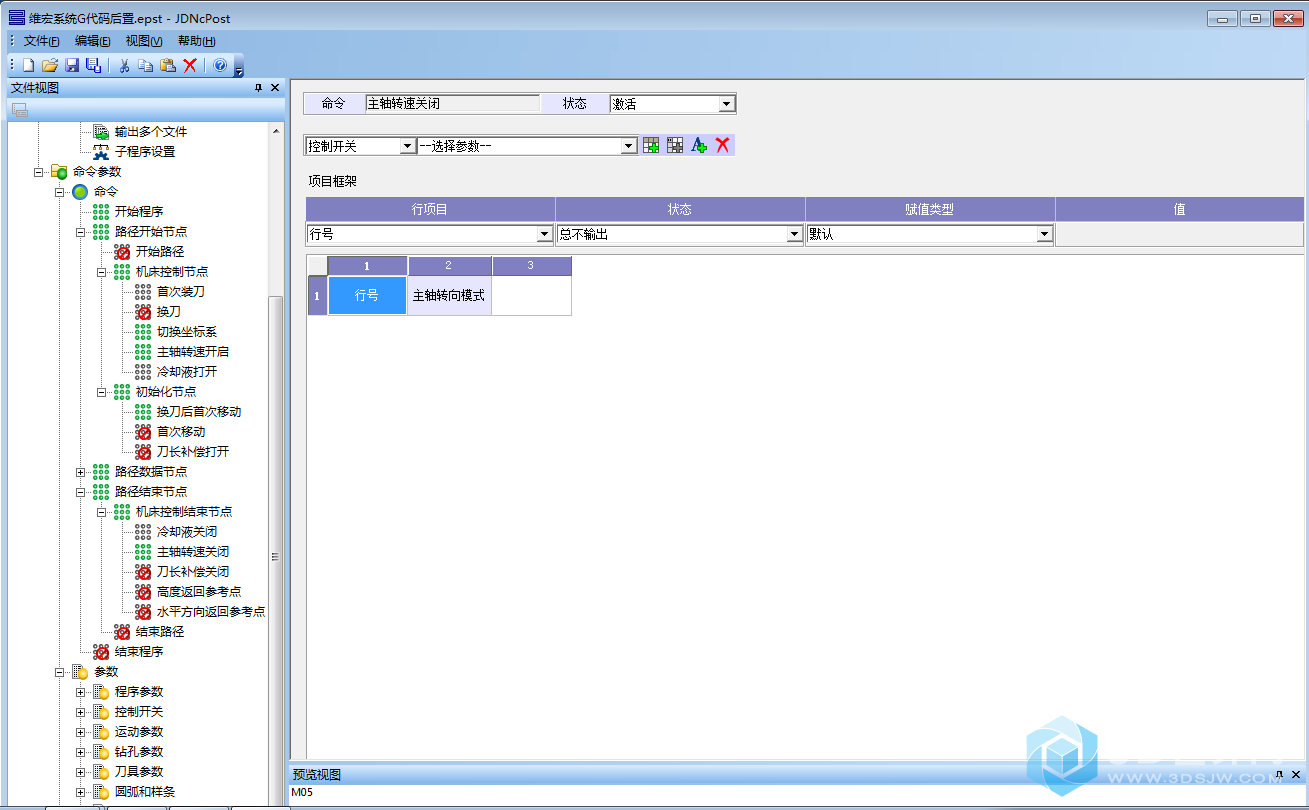The height and width of the screenshot is (810, 1309).
Task: Pin the 预览视图 panel
Action: coord(1279,775)
